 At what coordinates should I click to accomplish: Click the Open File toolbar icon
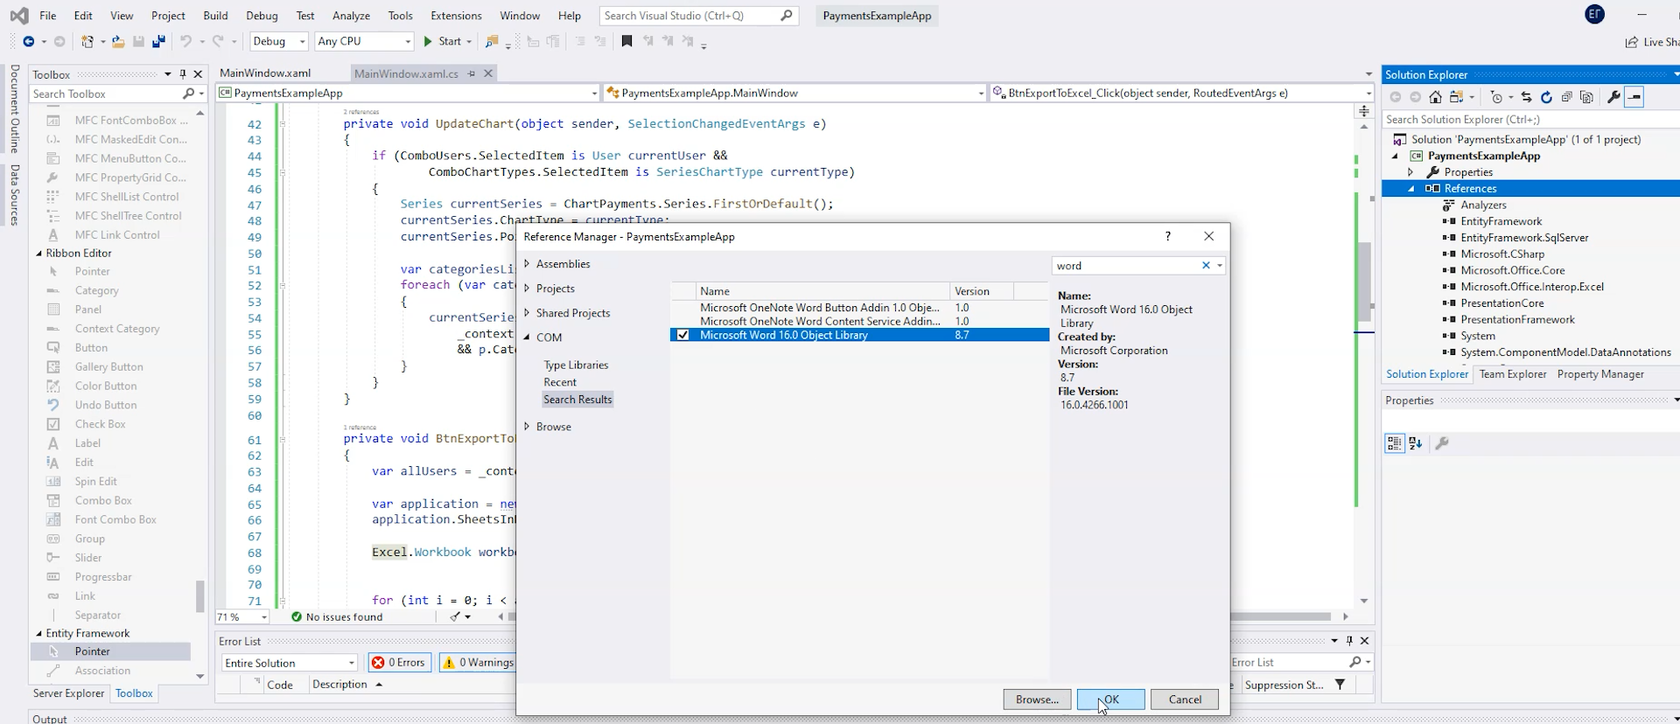coord(118,41)
